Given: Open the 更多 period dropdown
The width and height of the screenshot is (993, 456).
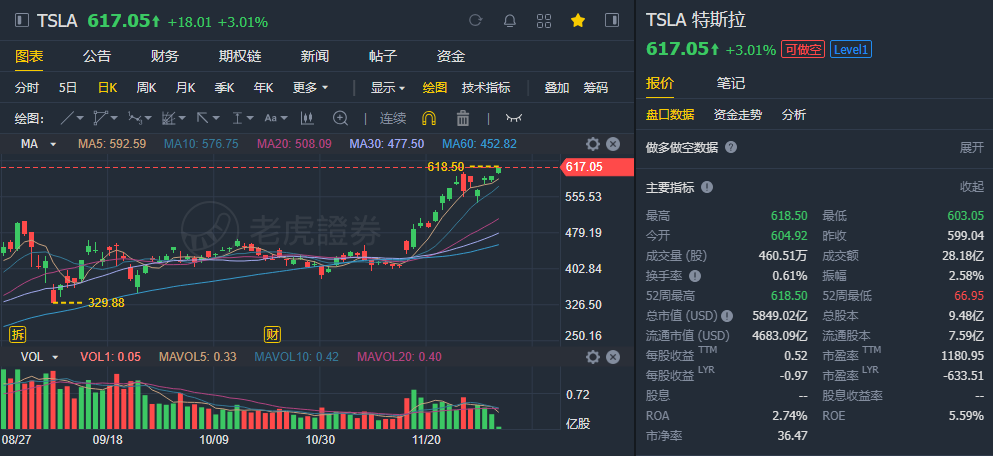Looking at the screenshot, I should tap(310, 88).
